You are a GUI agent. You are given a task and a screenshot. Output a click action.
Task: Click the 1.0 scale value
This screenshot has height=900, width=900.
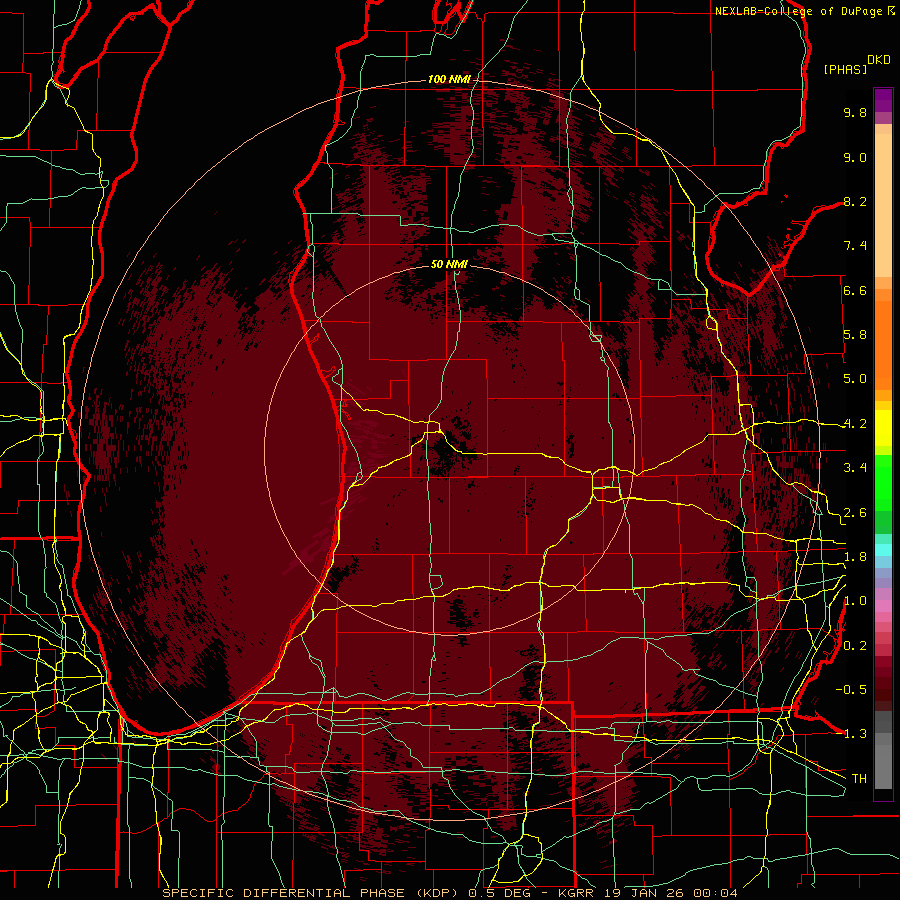[x=855, y=601]
